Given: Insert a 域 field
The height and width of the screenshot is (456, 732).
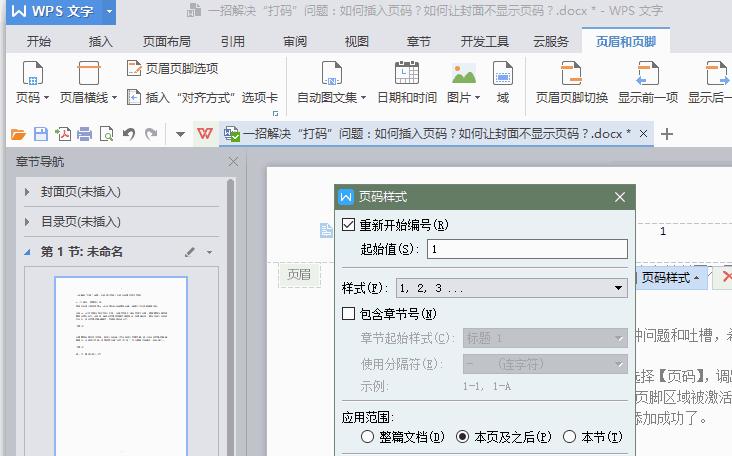Looking at the screenshot, I should pyautogui.click(x=503, y=82).
